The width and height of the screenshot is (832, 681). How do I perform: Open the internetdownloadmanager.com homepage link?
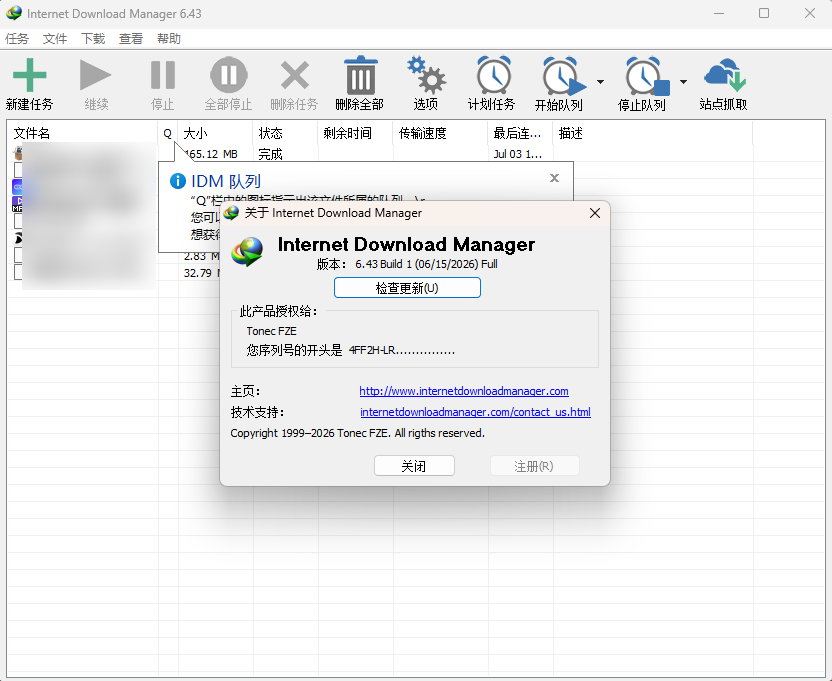coord(464,391)
